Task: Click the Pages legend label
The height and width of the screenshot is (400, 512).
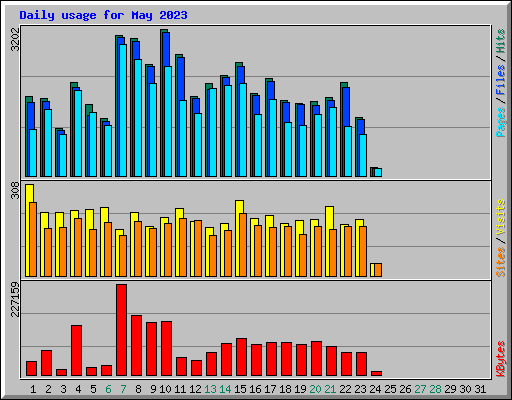Action: (x=501, y=122)
